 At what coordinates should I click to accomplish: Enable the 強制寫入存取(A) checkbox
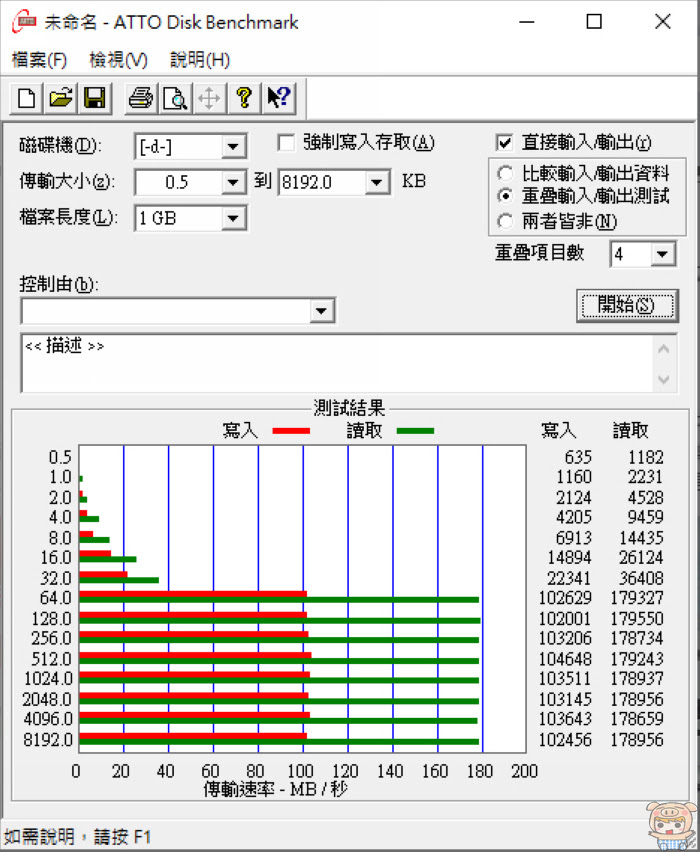click(x=286, y=143)
